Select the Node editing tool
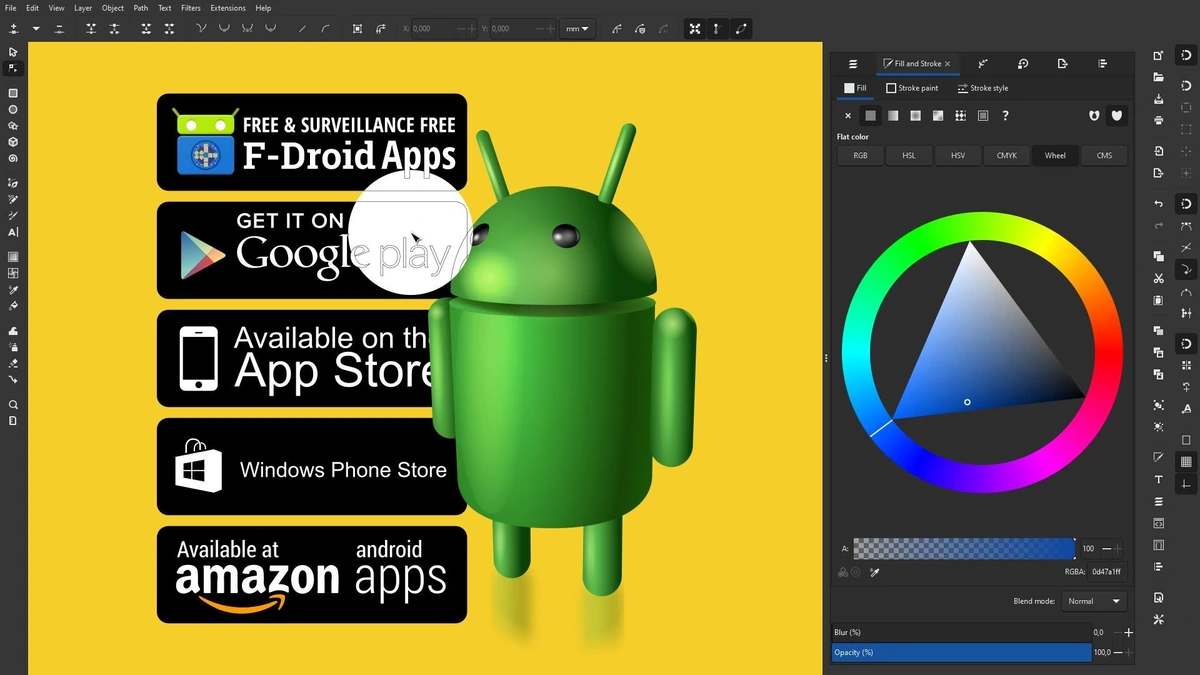 (x=12, y=67)
